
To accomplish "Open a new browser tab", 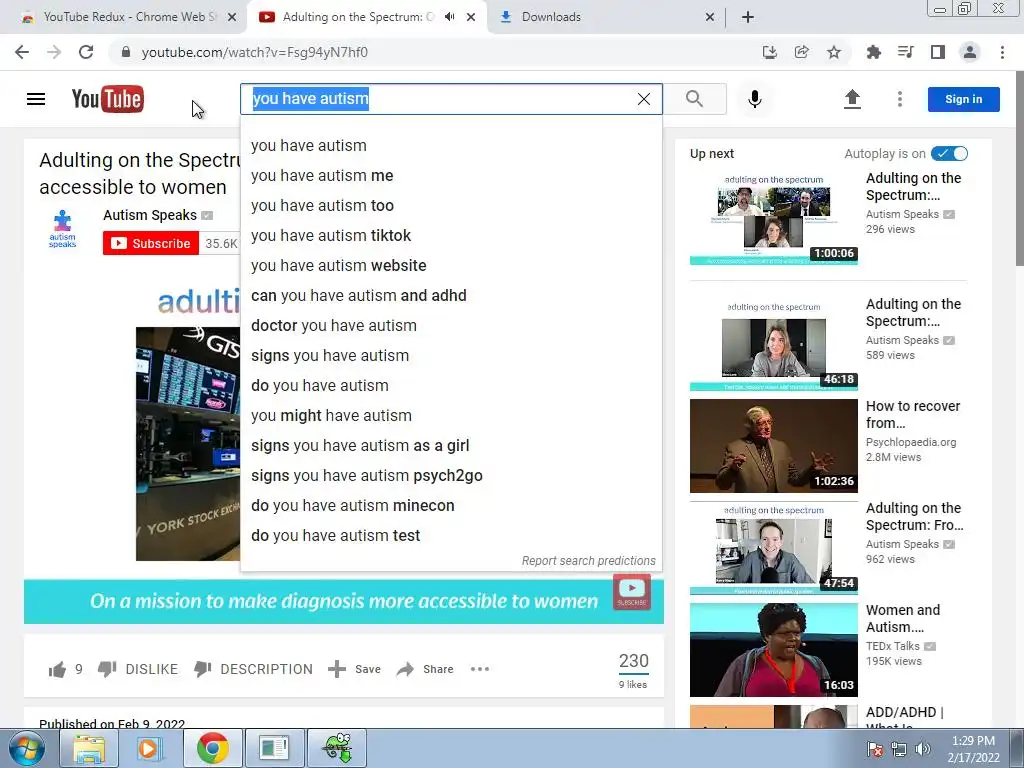I will pos(748,17).
